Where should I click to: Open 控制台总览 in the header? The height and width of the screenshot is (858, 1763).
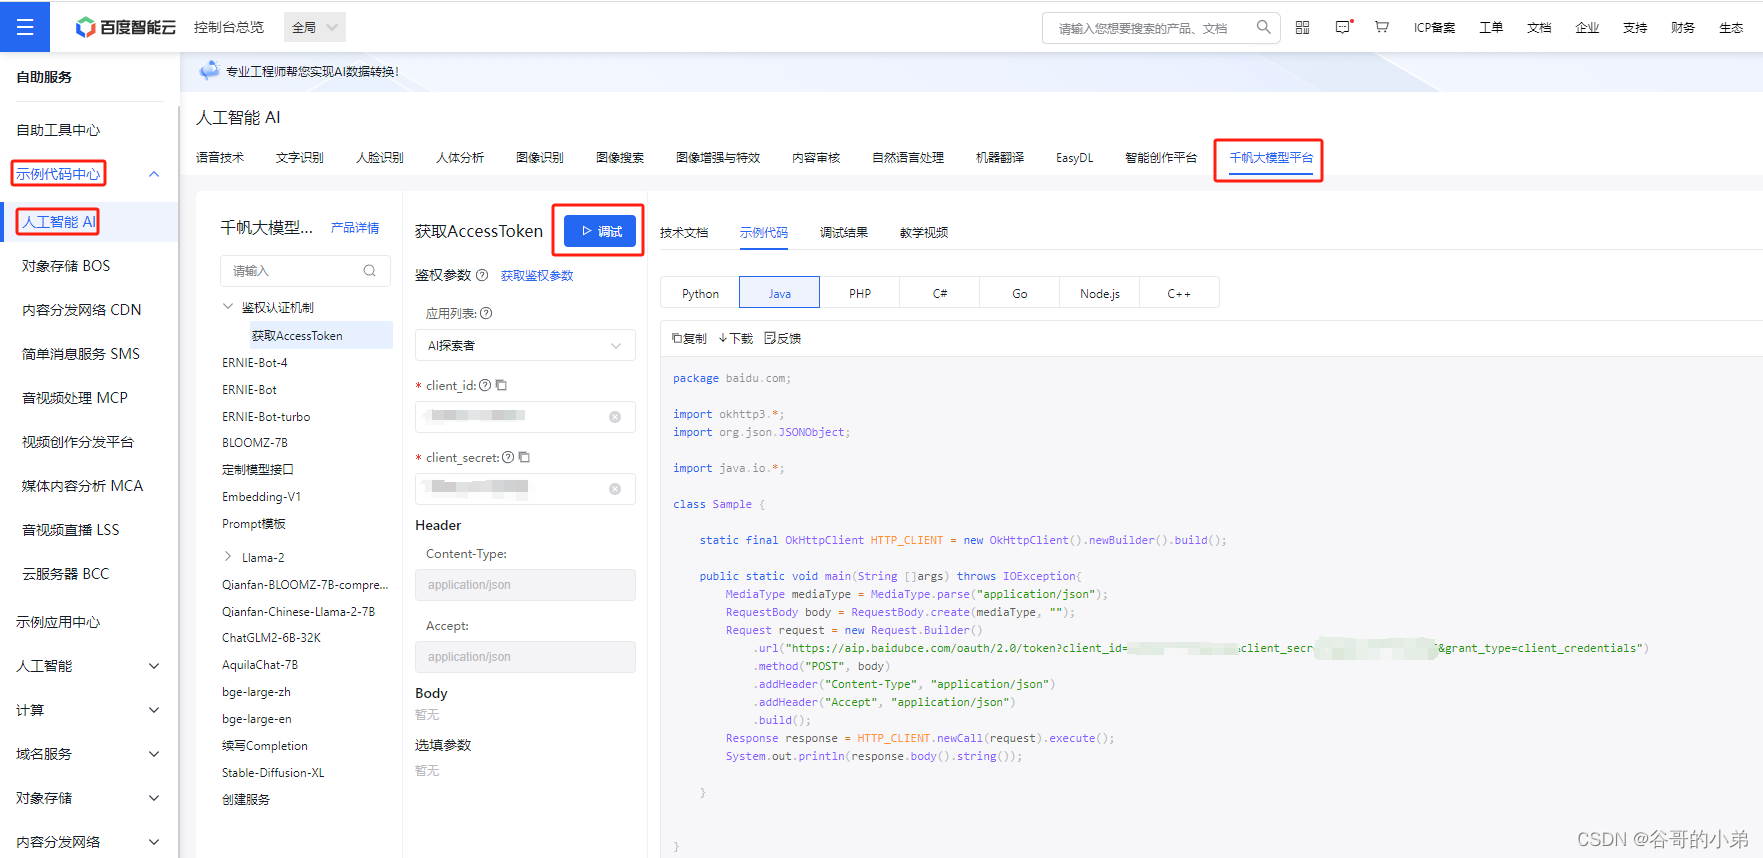(x=229, y=27)
